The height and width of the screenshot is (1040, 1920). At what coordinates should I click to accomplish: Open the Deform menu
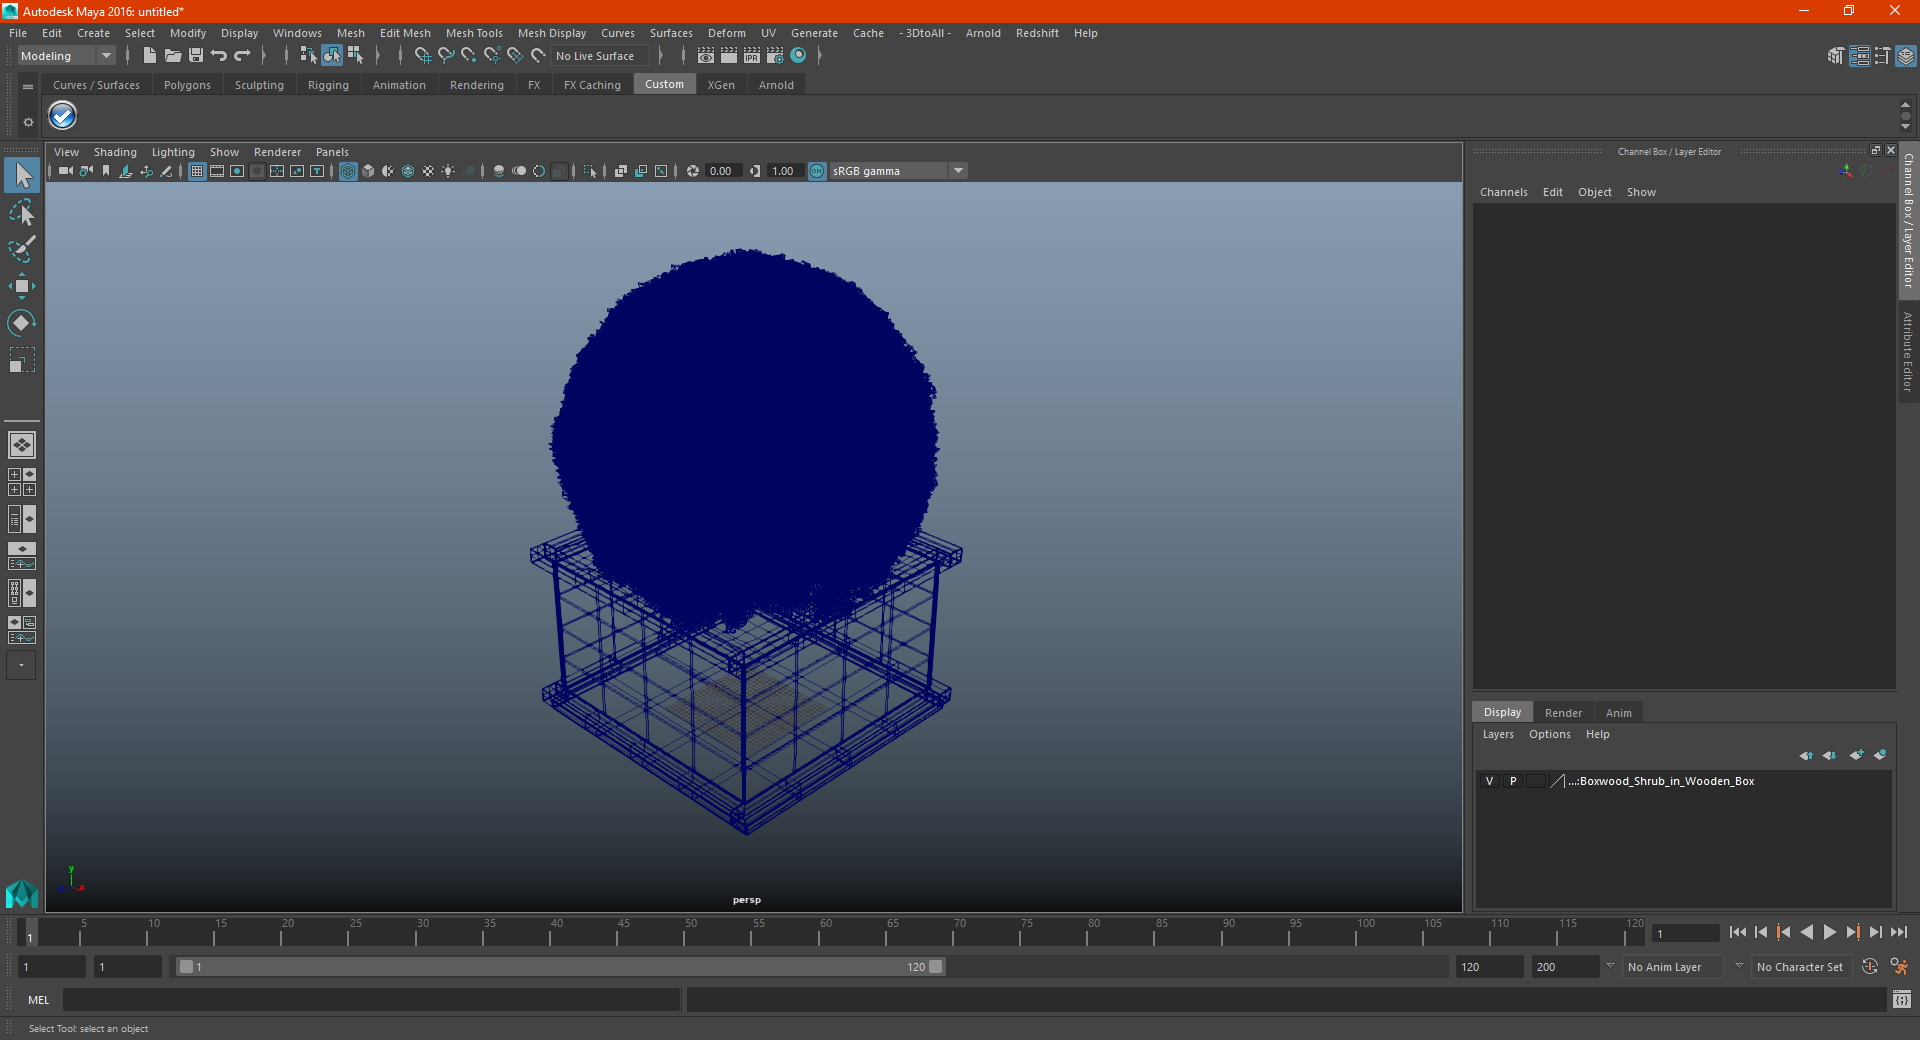click(x=727, y=33)
